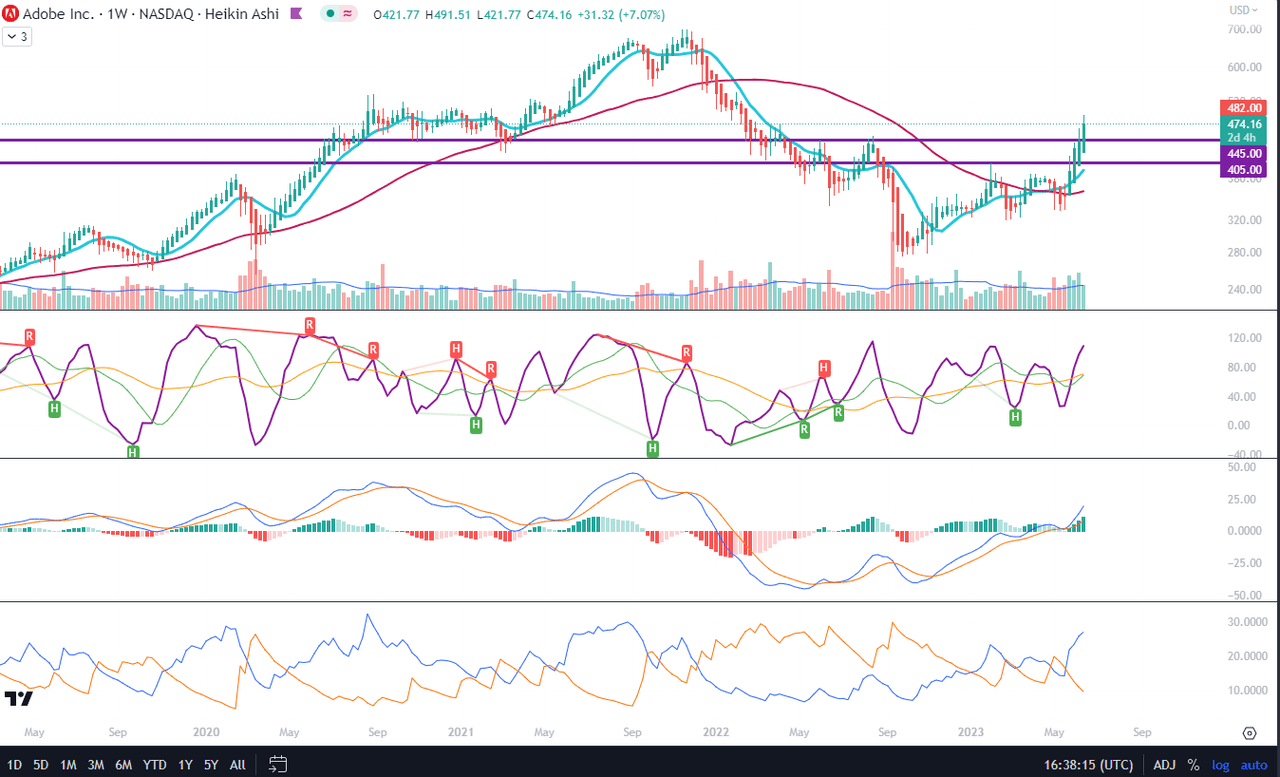This screenshot has height=777, width=1280.
Task: Open chart settings gear near time axis
Action: (1249, 733)
